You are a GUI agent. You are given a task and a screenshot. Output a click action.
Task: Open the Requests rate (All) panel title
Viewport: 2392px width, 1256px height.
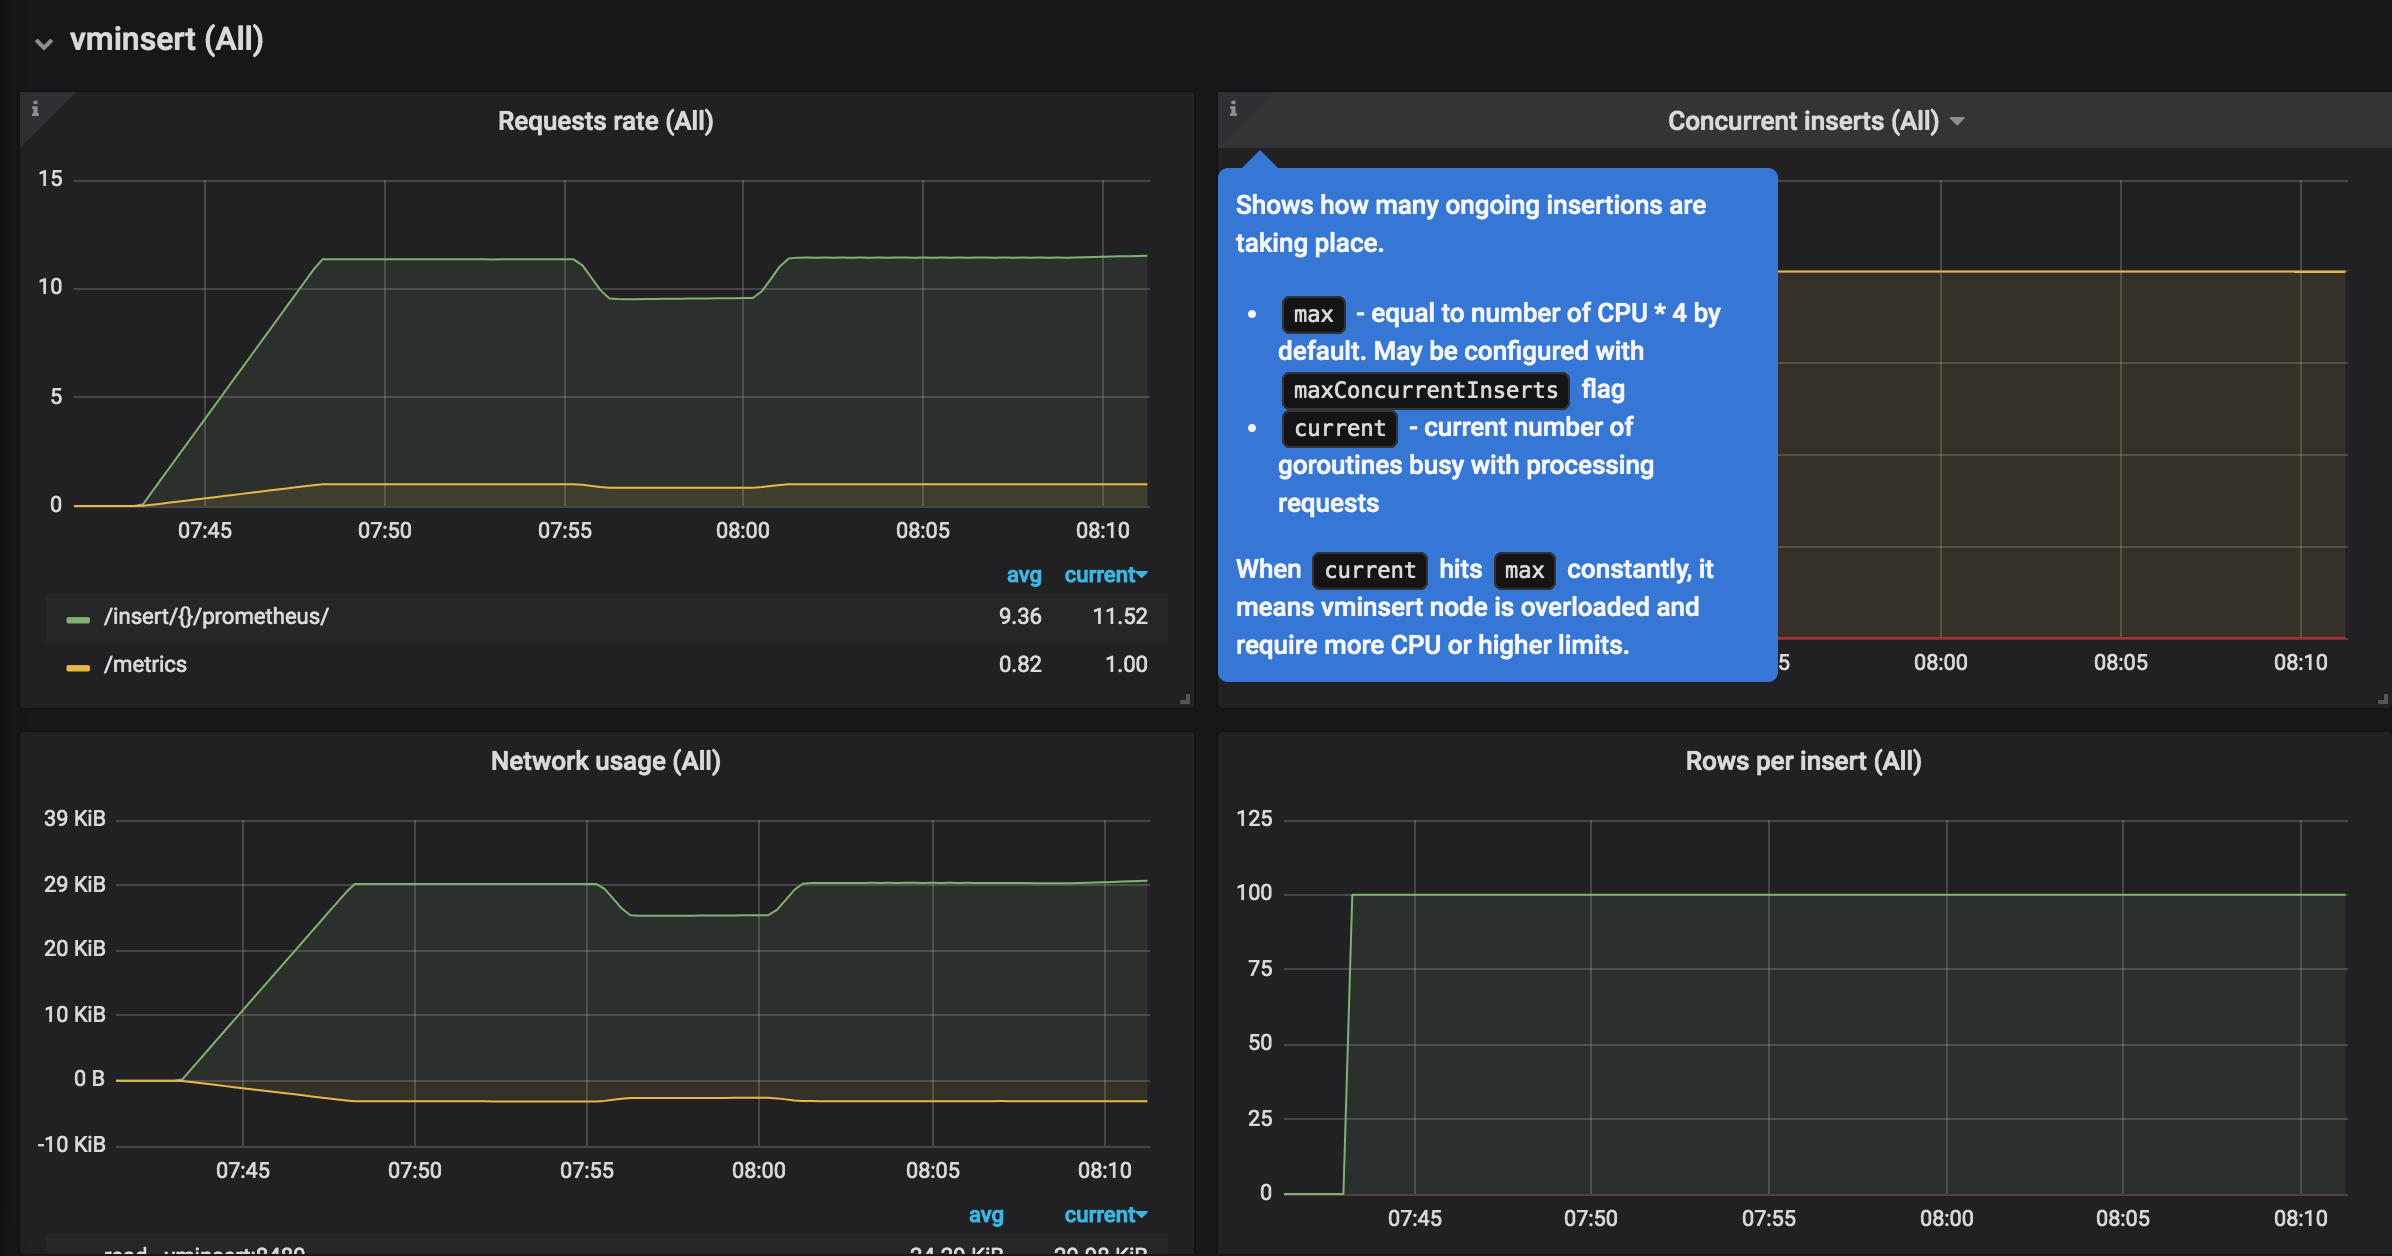pyautogui.click(x=605, y=121)
